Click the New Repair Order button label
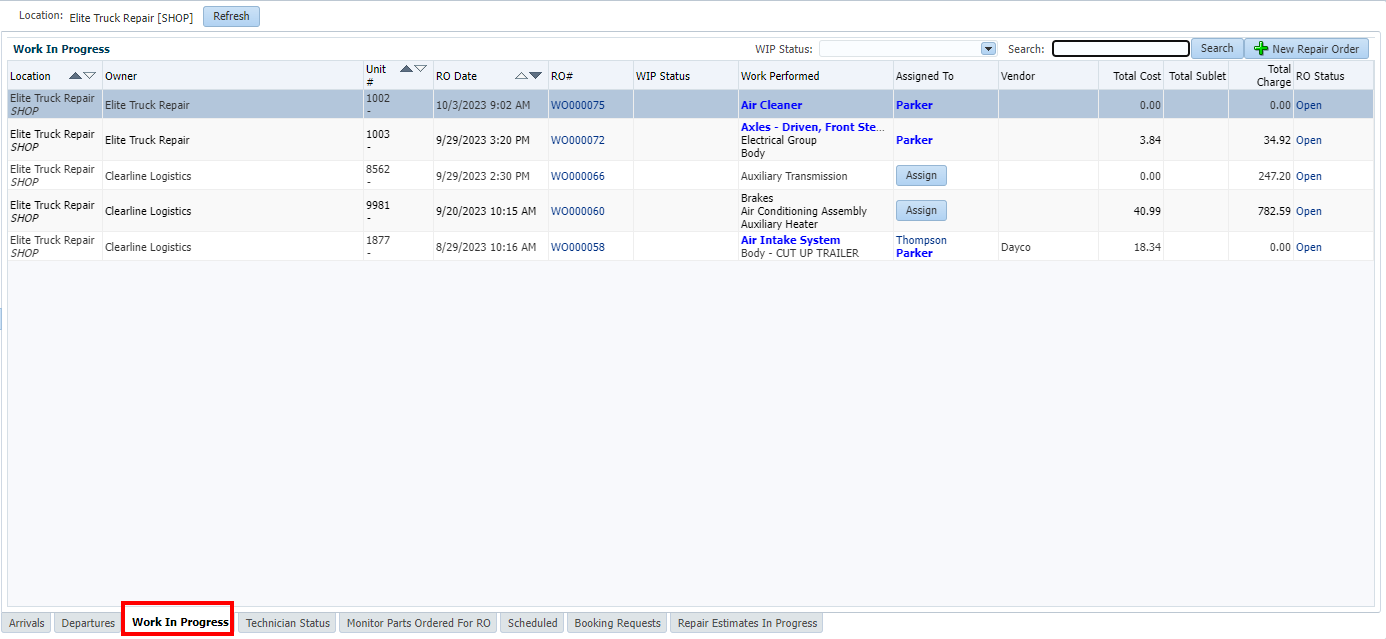 (x=1315, y=49)
